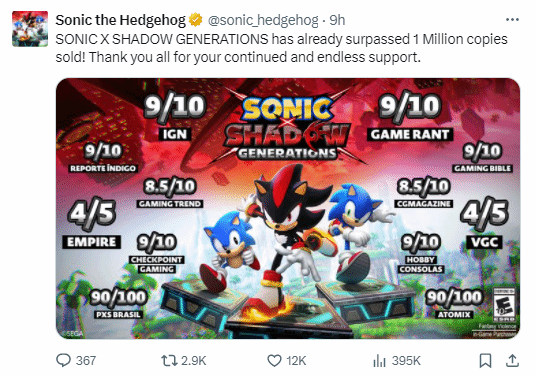The image size is (536, 377).
Task: Share the post via upload icon
Action: click(x=512, y=361)
